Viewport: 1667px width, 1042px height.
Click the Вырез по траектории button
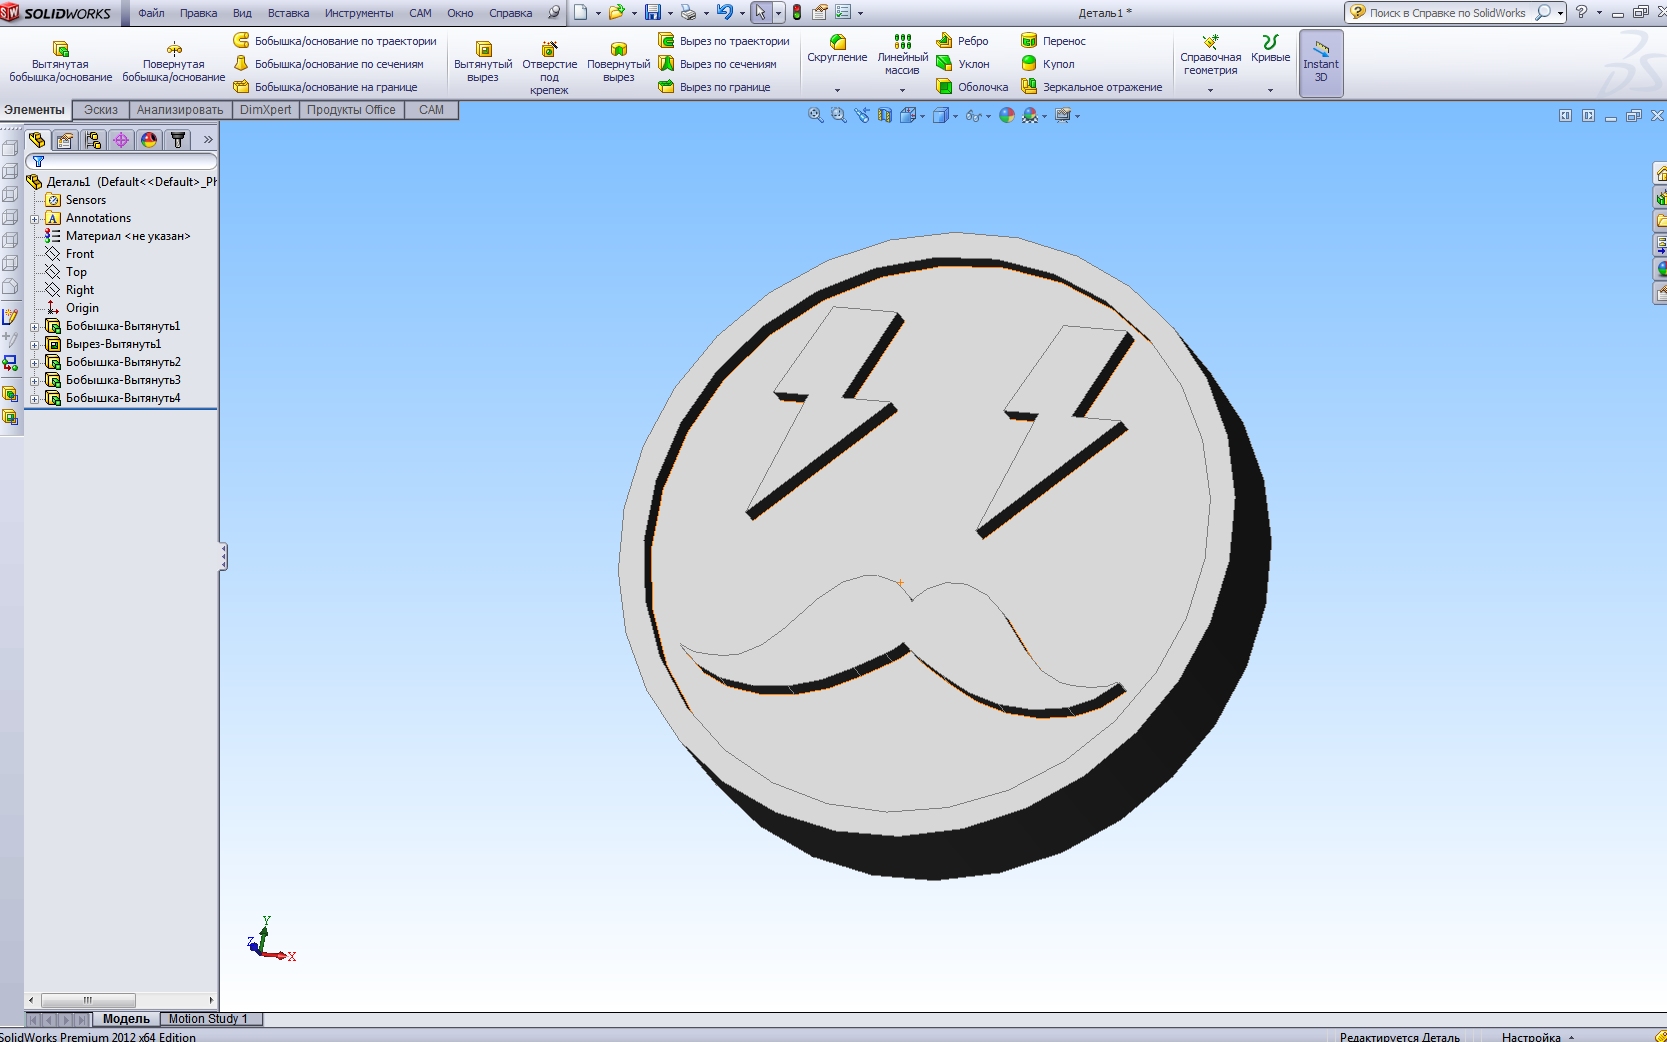coord(724,41)
